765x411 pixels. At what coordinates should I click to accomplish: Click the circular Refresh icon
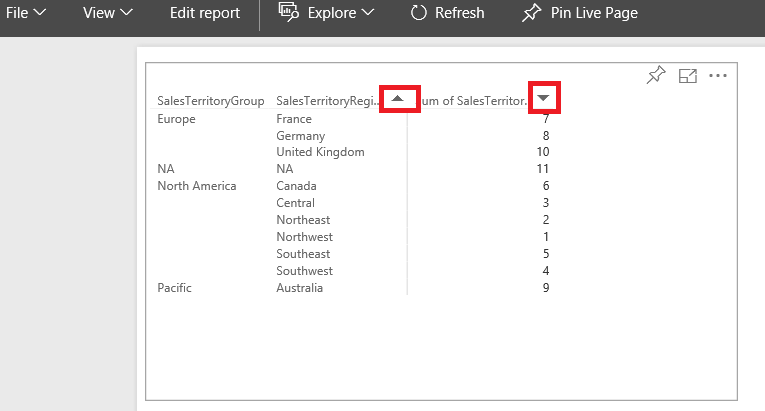pyautogui.click(x=419, y=13)
